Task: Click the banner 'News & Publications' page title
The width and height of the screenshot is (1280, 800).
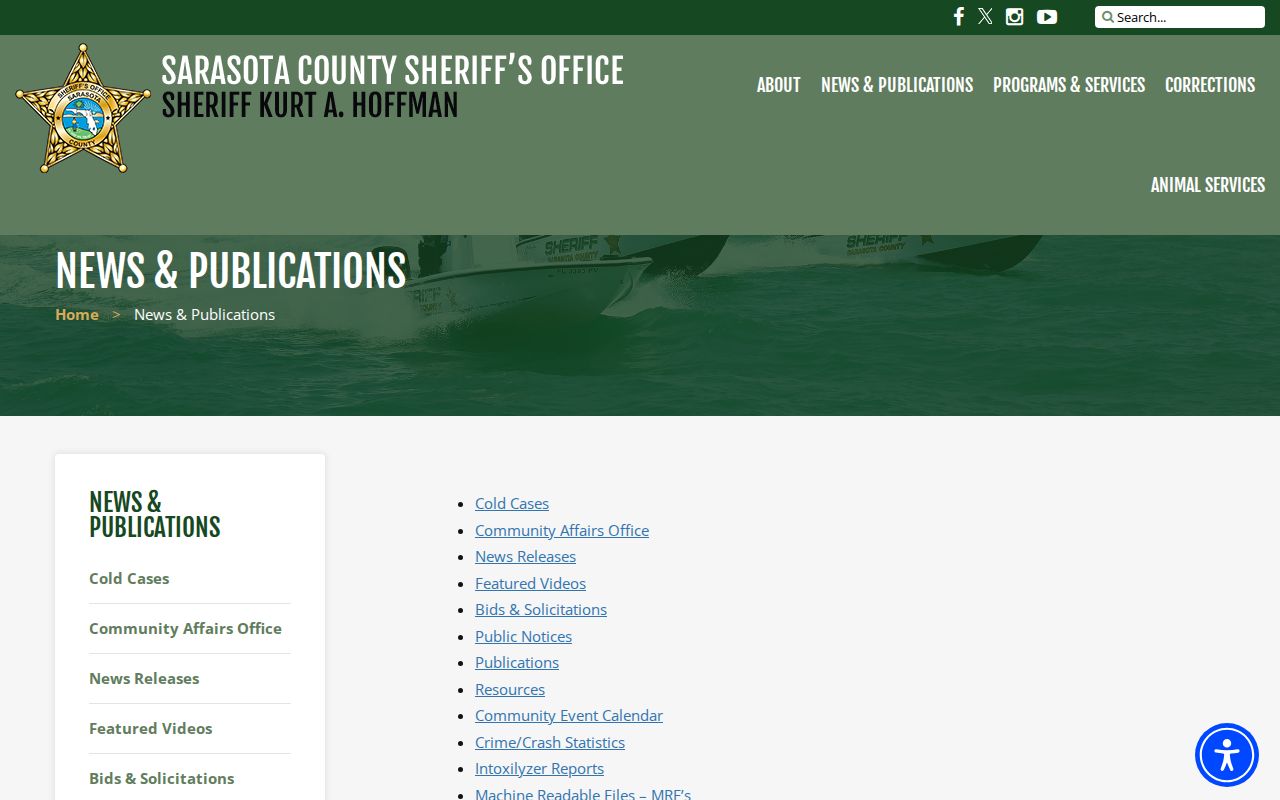Action: tap(231, 270)
